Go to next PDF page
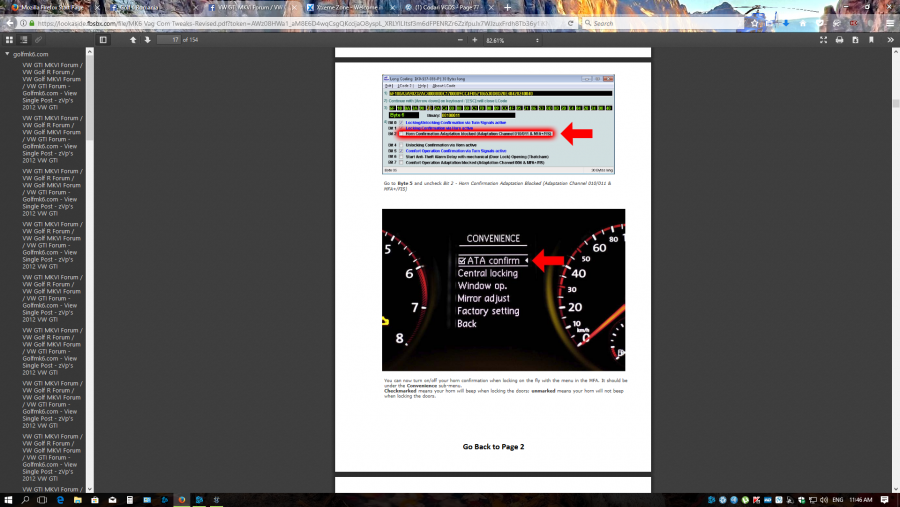The height and width of the screenshot is (507, 900). click(148, 40)
